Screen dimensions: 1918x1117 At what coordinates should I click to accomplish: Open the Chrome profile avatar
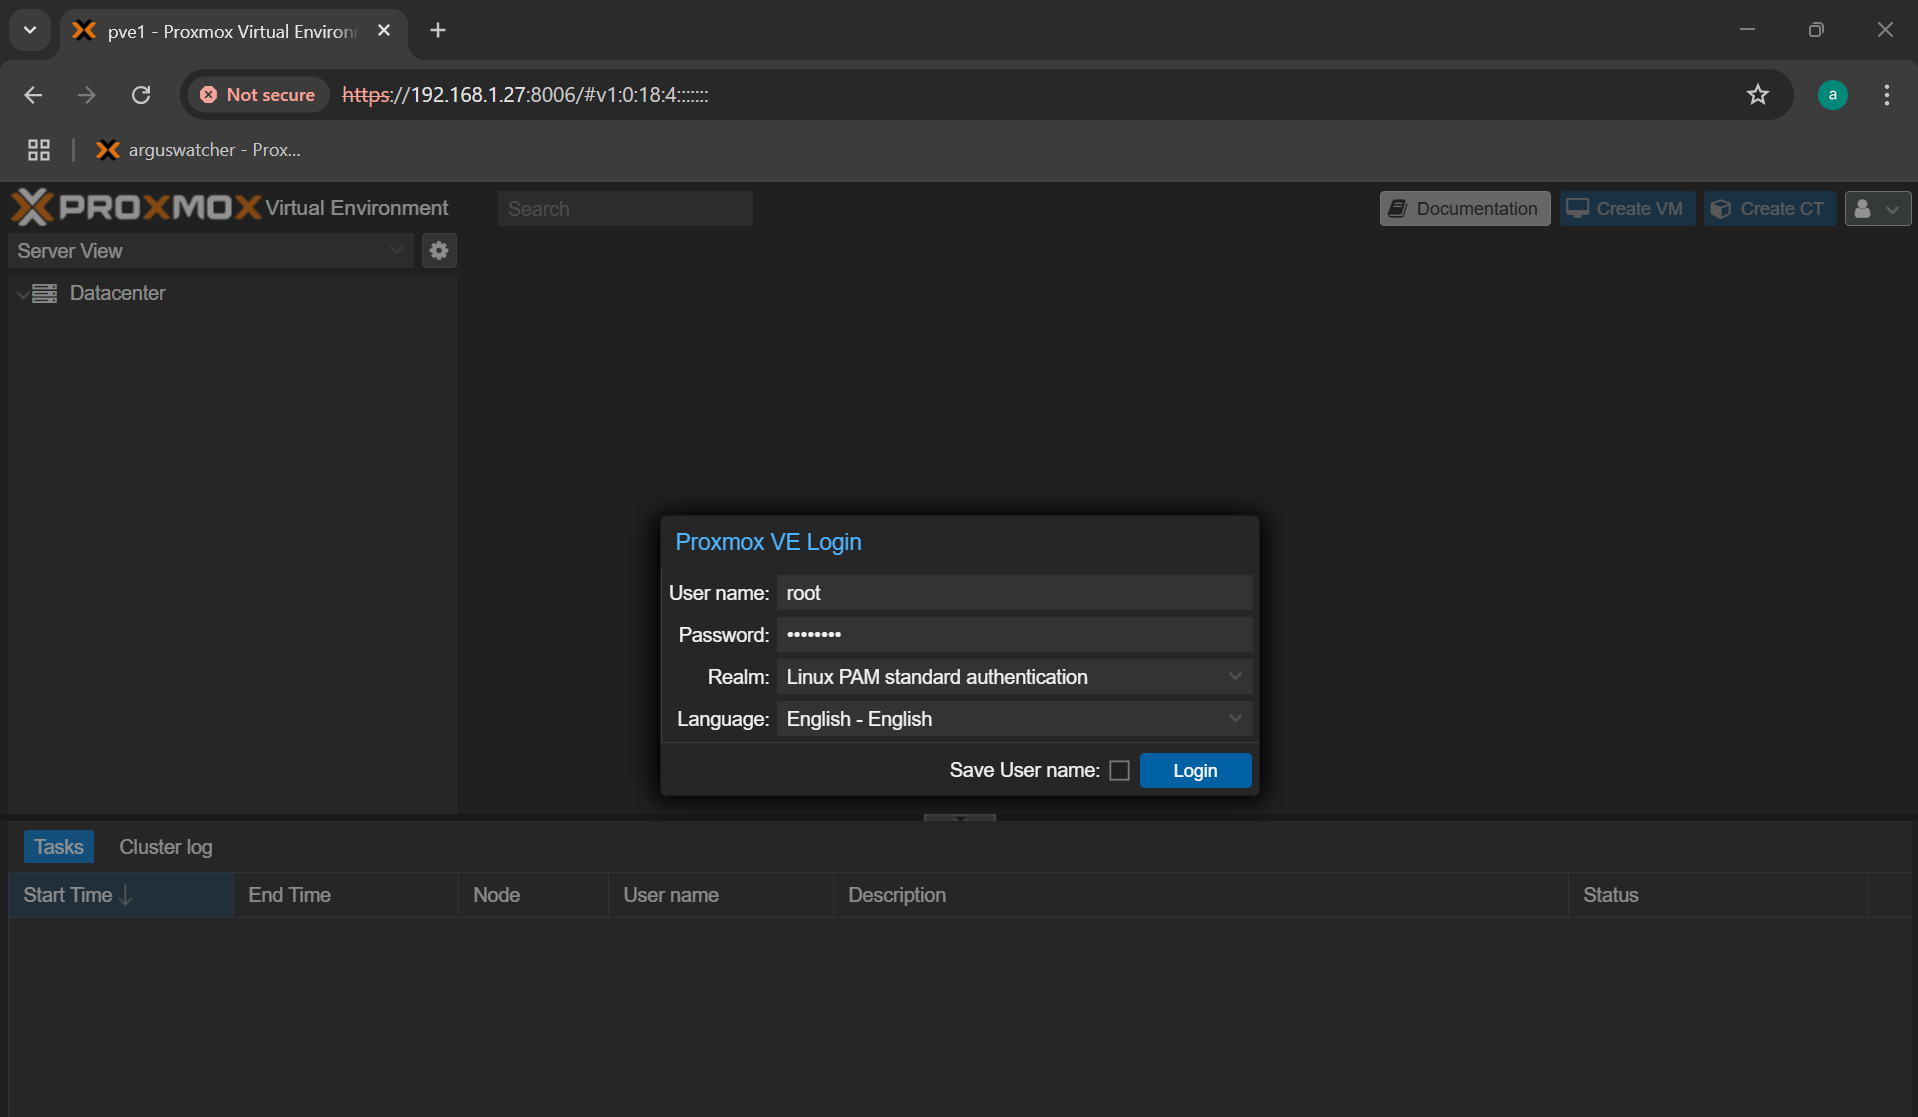pyautogui.click(x=1832, y=95)
